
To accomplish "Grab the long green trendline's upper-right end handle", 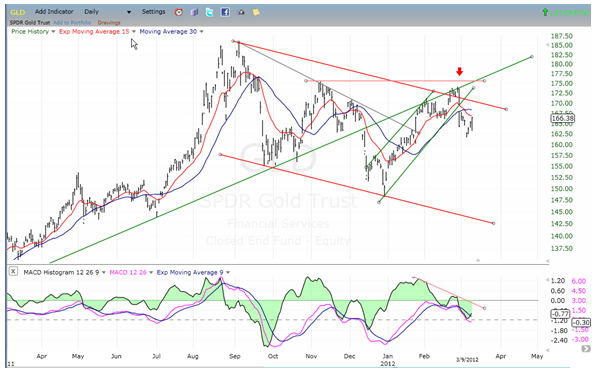I will [x=532, y=57].
